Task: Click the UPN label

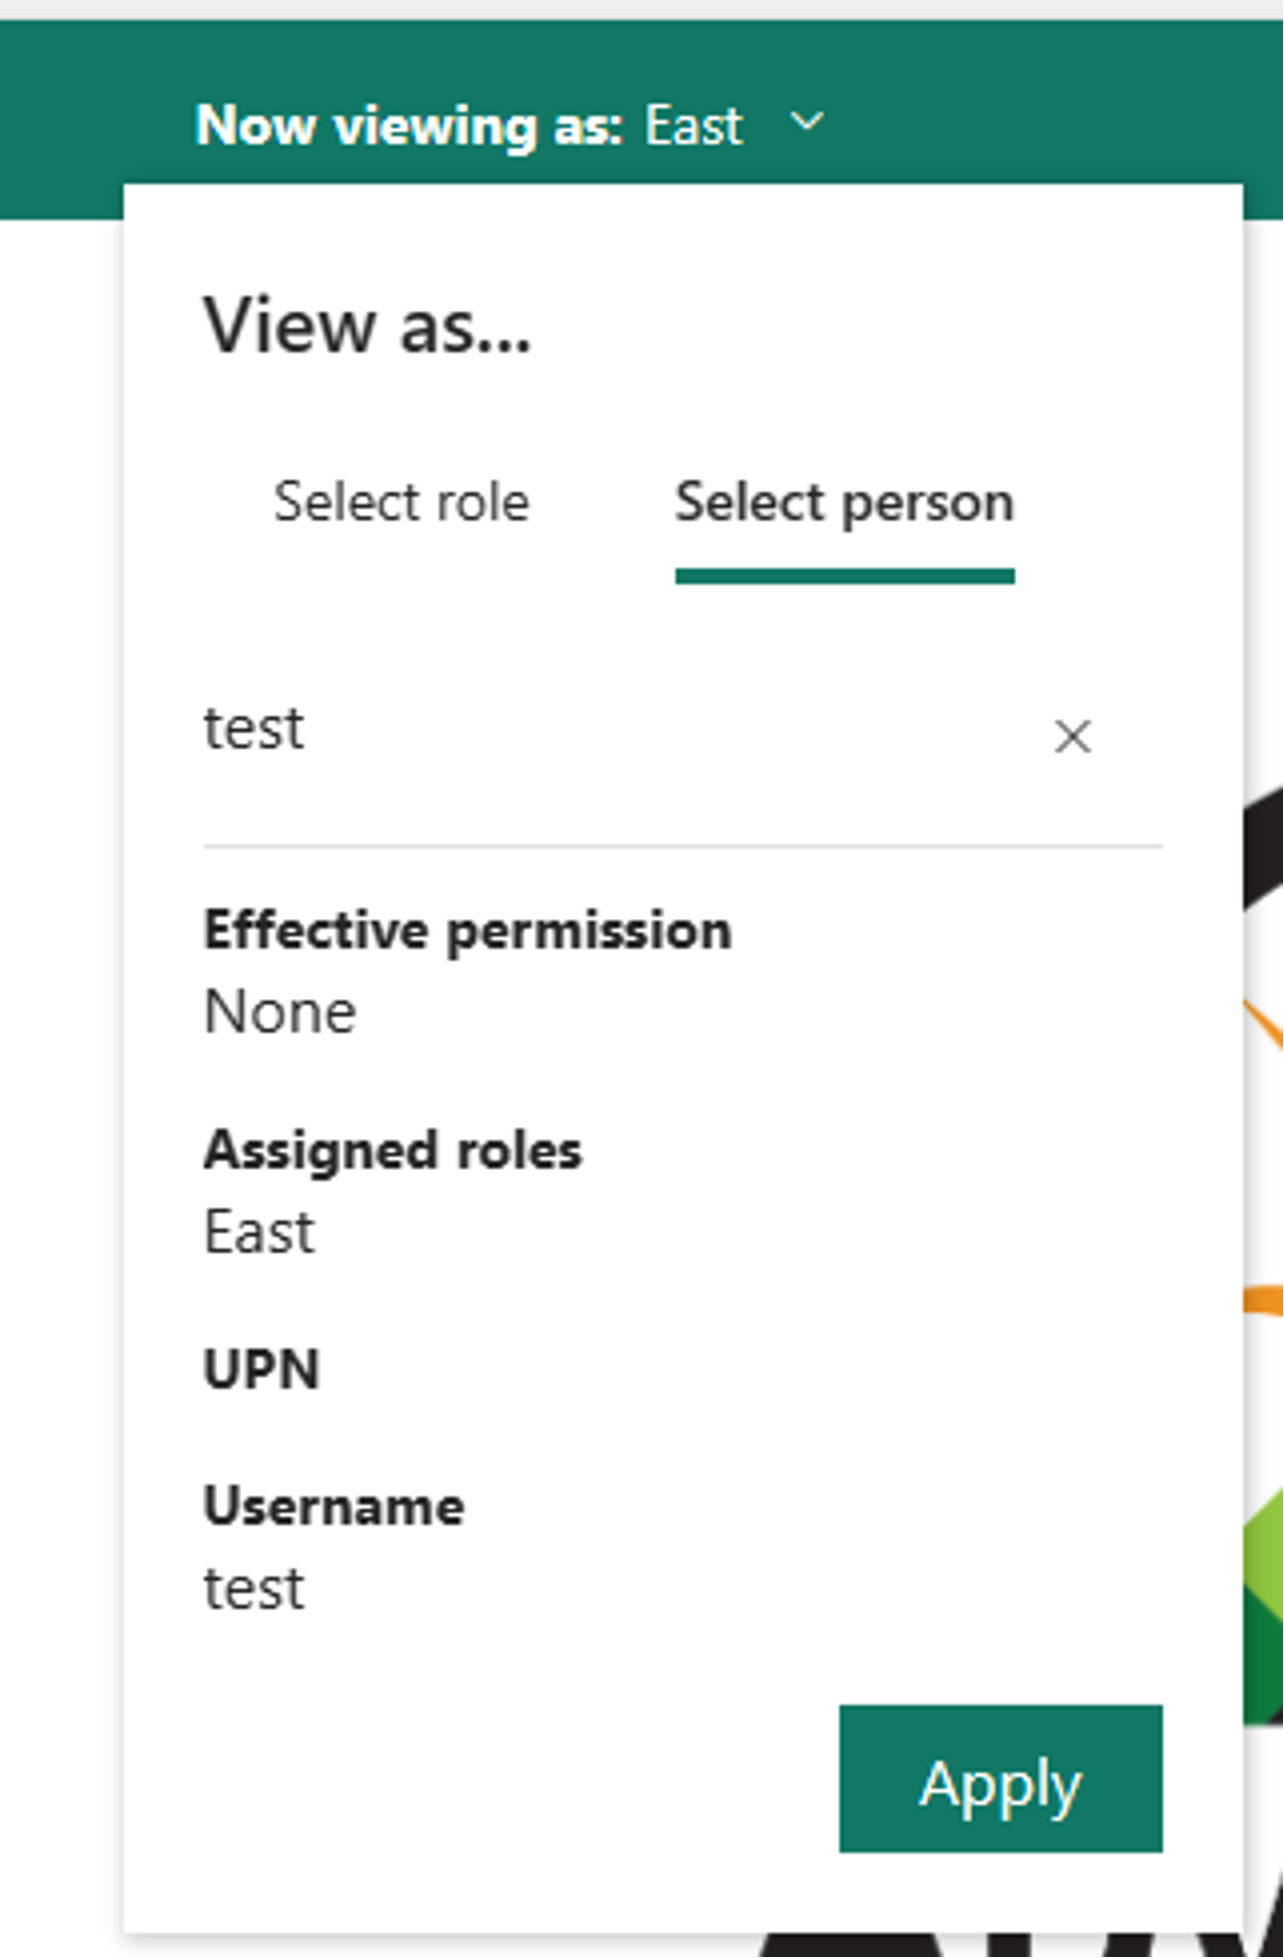Action: click(x=262, y=1369)
